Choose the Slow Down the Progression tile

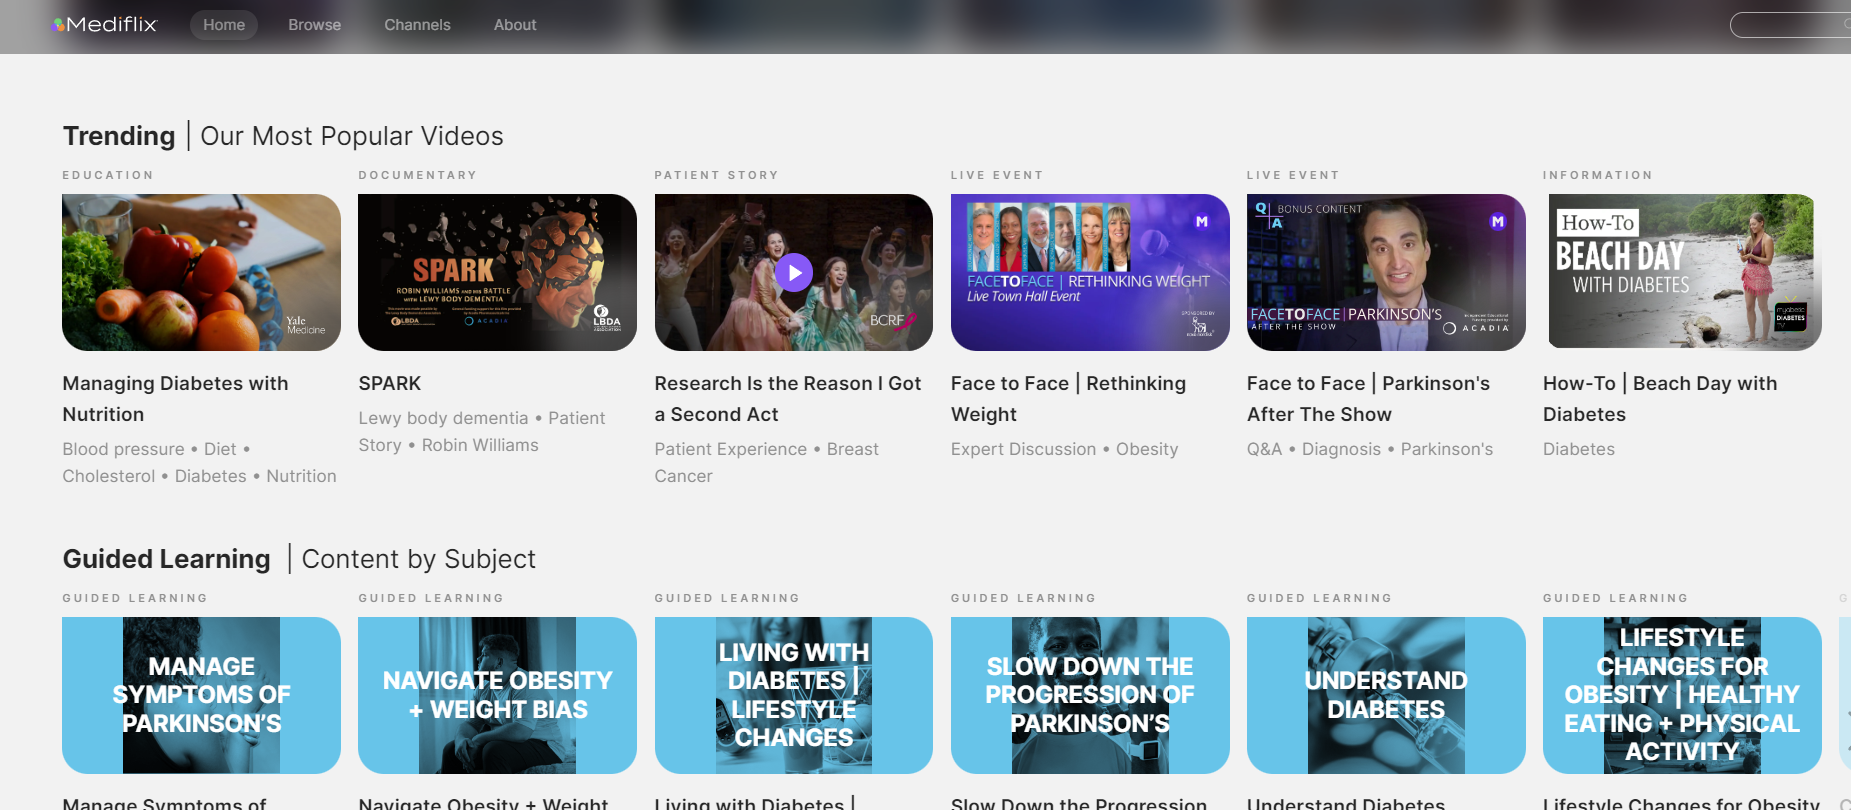[x=1089, y=695]
